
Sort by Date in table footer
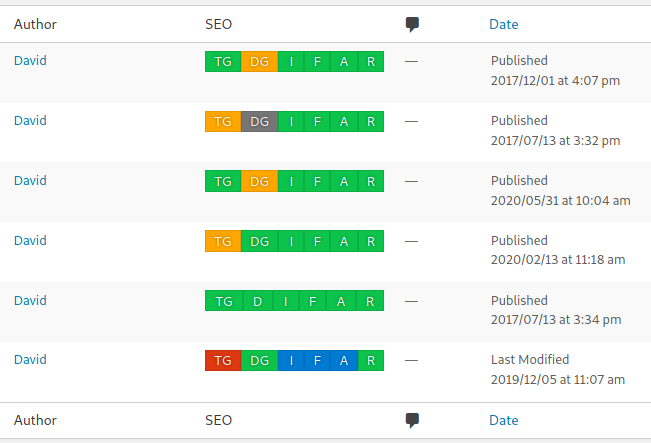[504, 420]
